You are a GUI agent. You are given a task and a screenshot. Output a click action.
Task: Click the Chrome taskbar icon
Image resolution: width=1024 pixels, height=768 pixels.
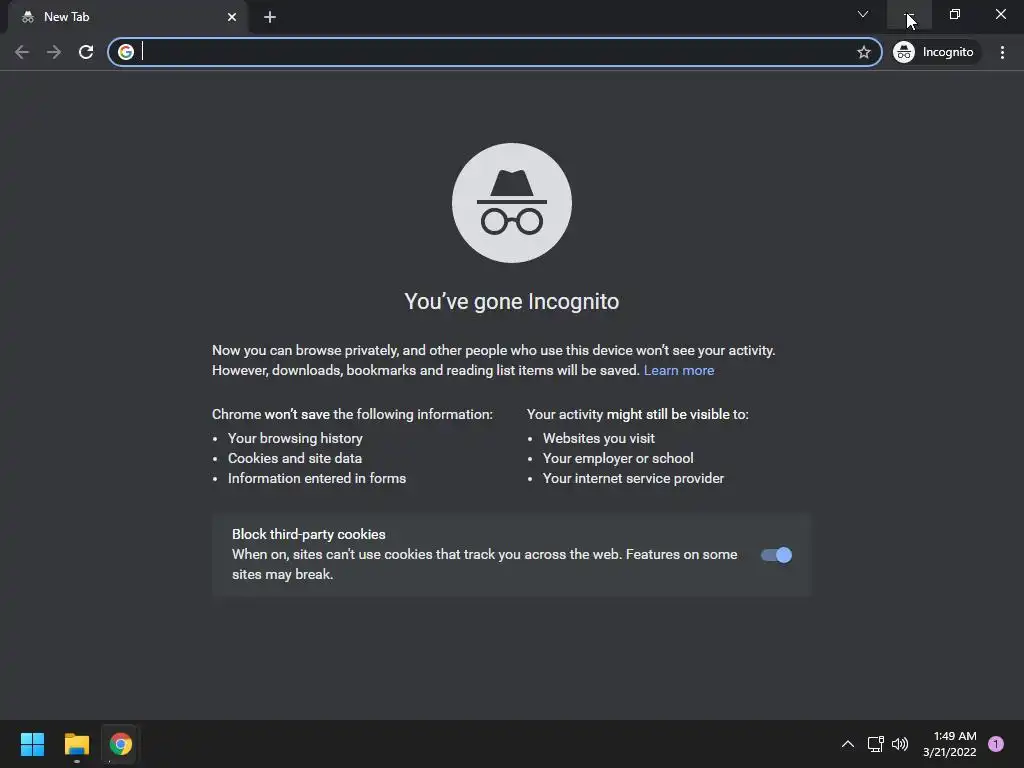(120, 744)
